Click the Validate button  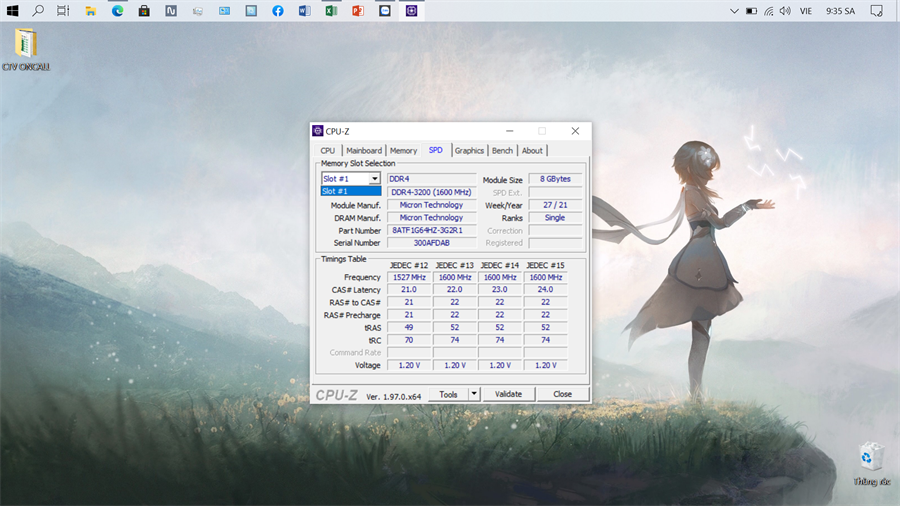[509, 394]
